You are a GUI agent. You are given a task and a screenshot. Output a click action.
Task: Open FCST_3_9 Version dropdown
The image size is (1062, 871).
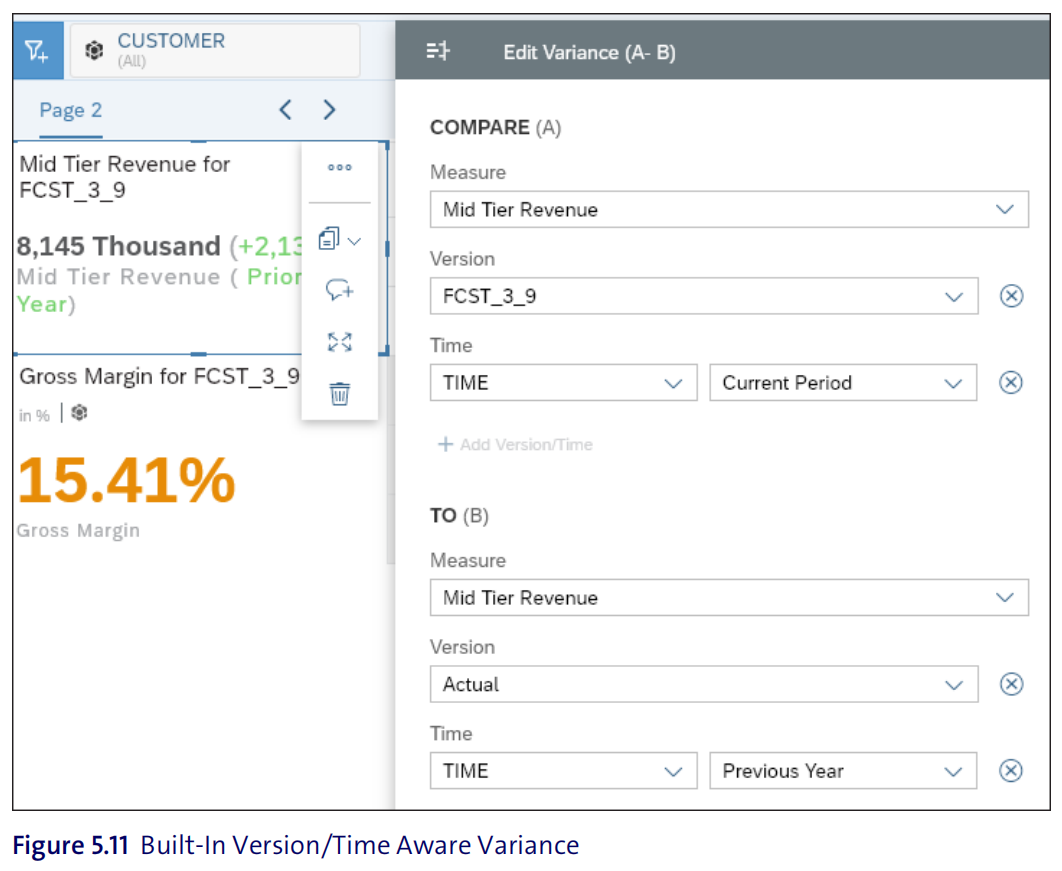coord(704,296)
